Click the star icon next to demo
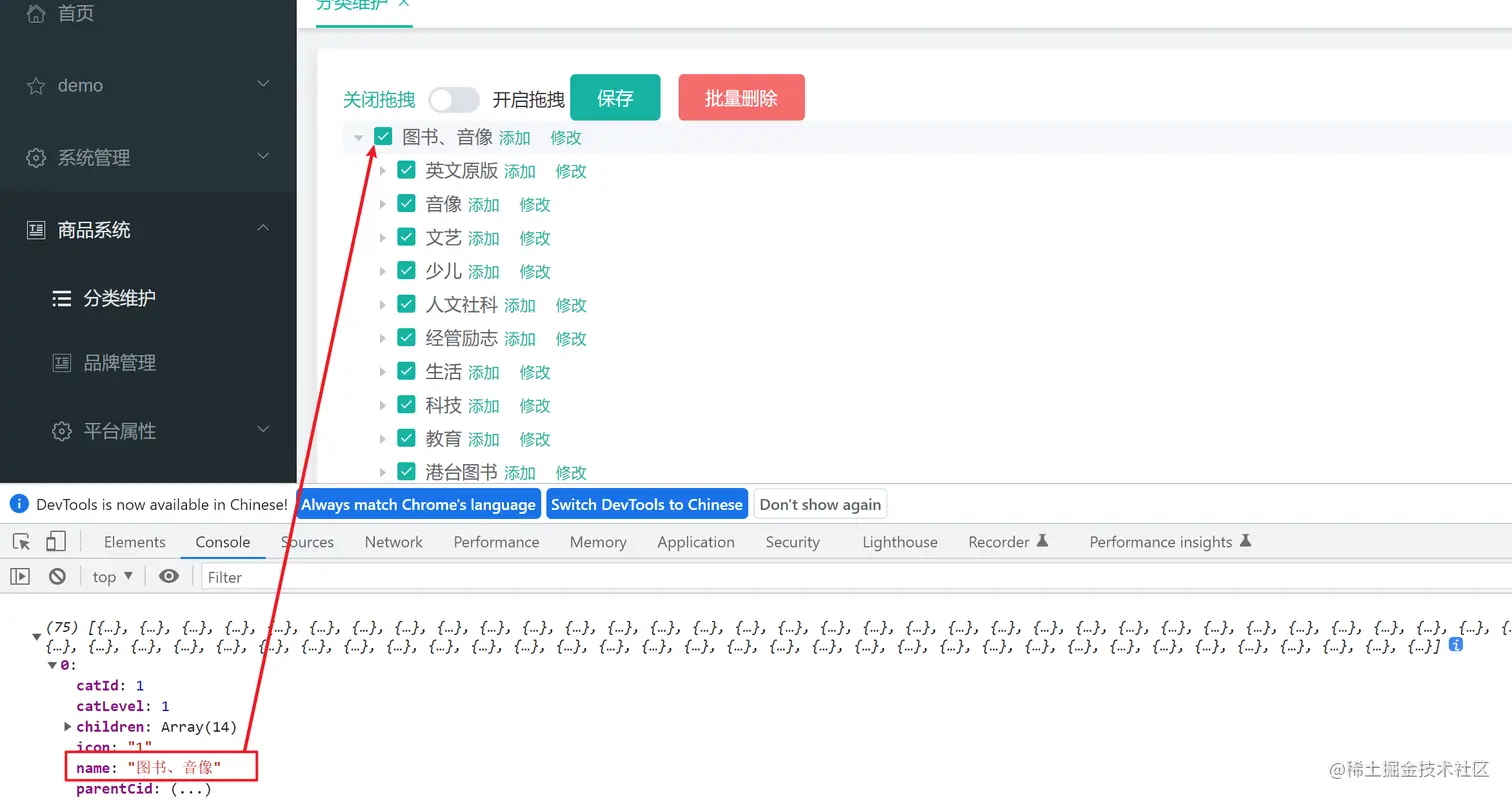1512x802 pixels. pyautogui.click(x=36, y=86)
